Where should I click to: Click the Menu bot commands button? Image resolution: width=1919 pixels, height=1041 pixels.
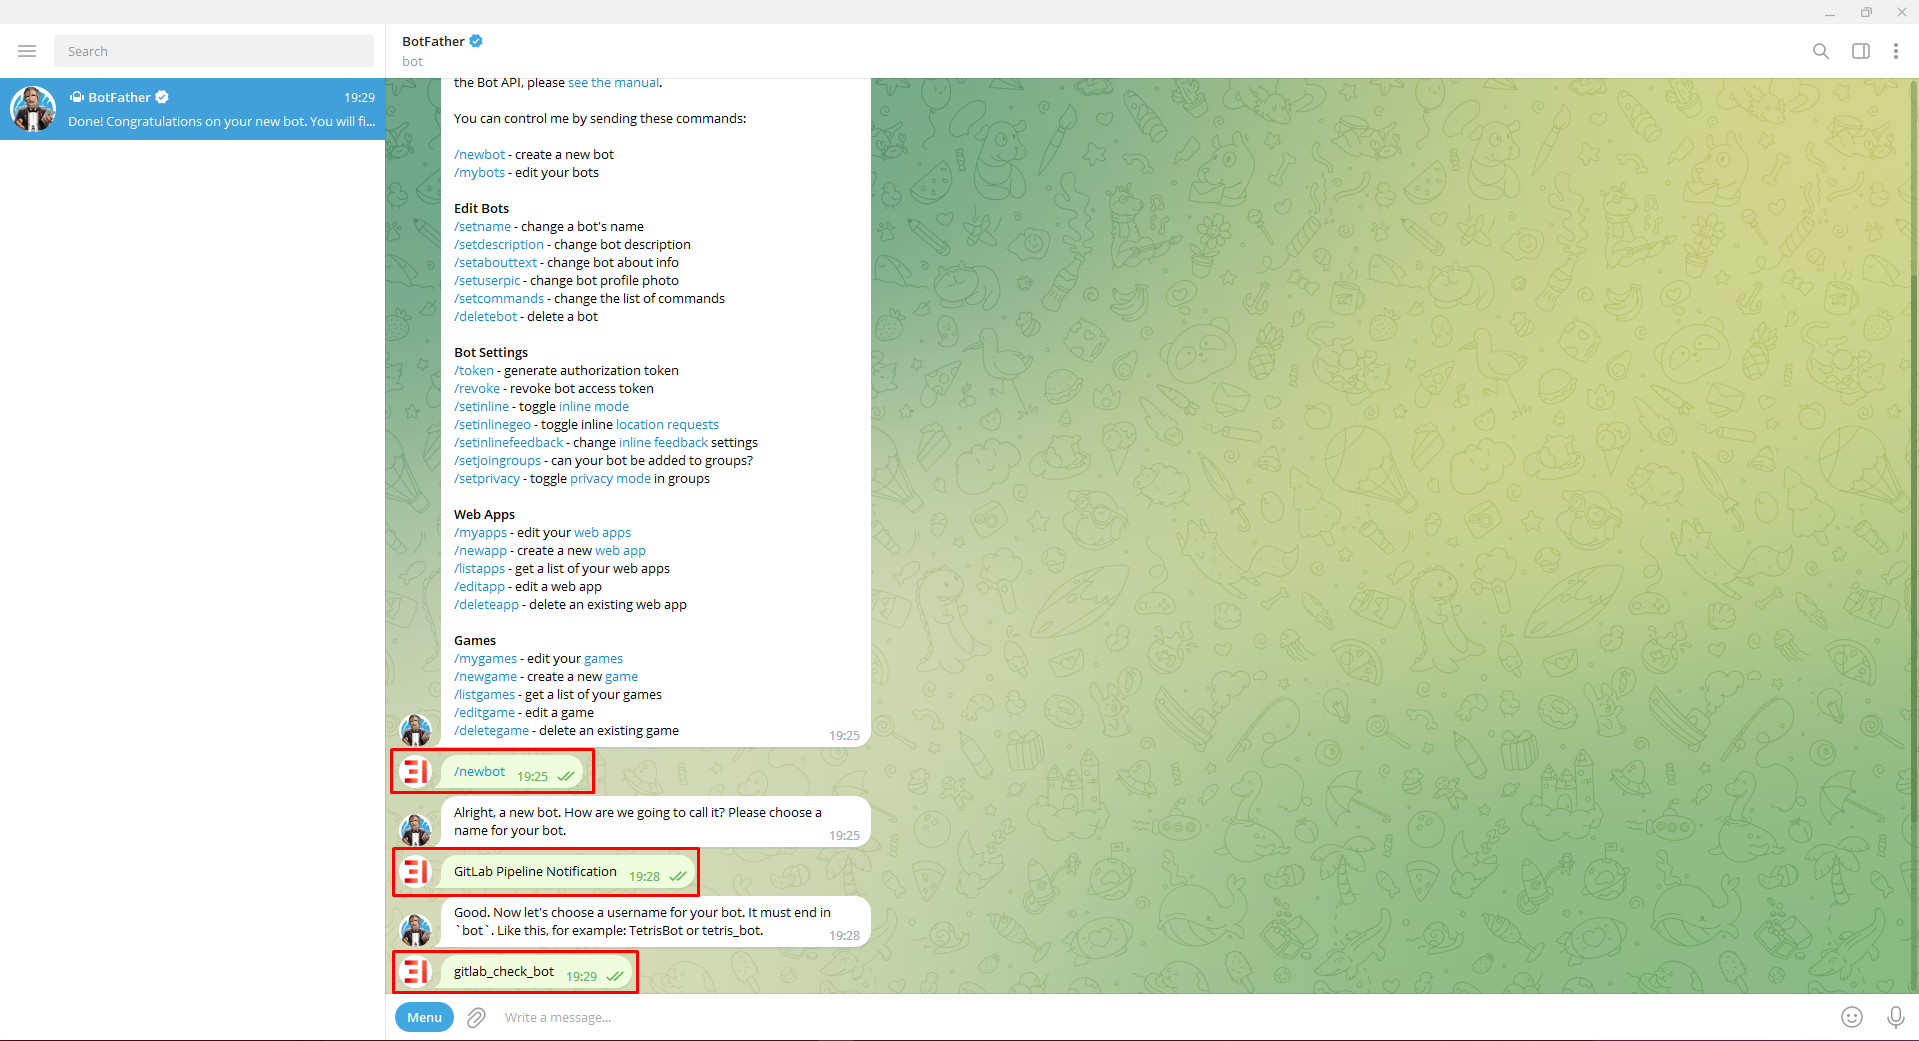point(424,1017)
